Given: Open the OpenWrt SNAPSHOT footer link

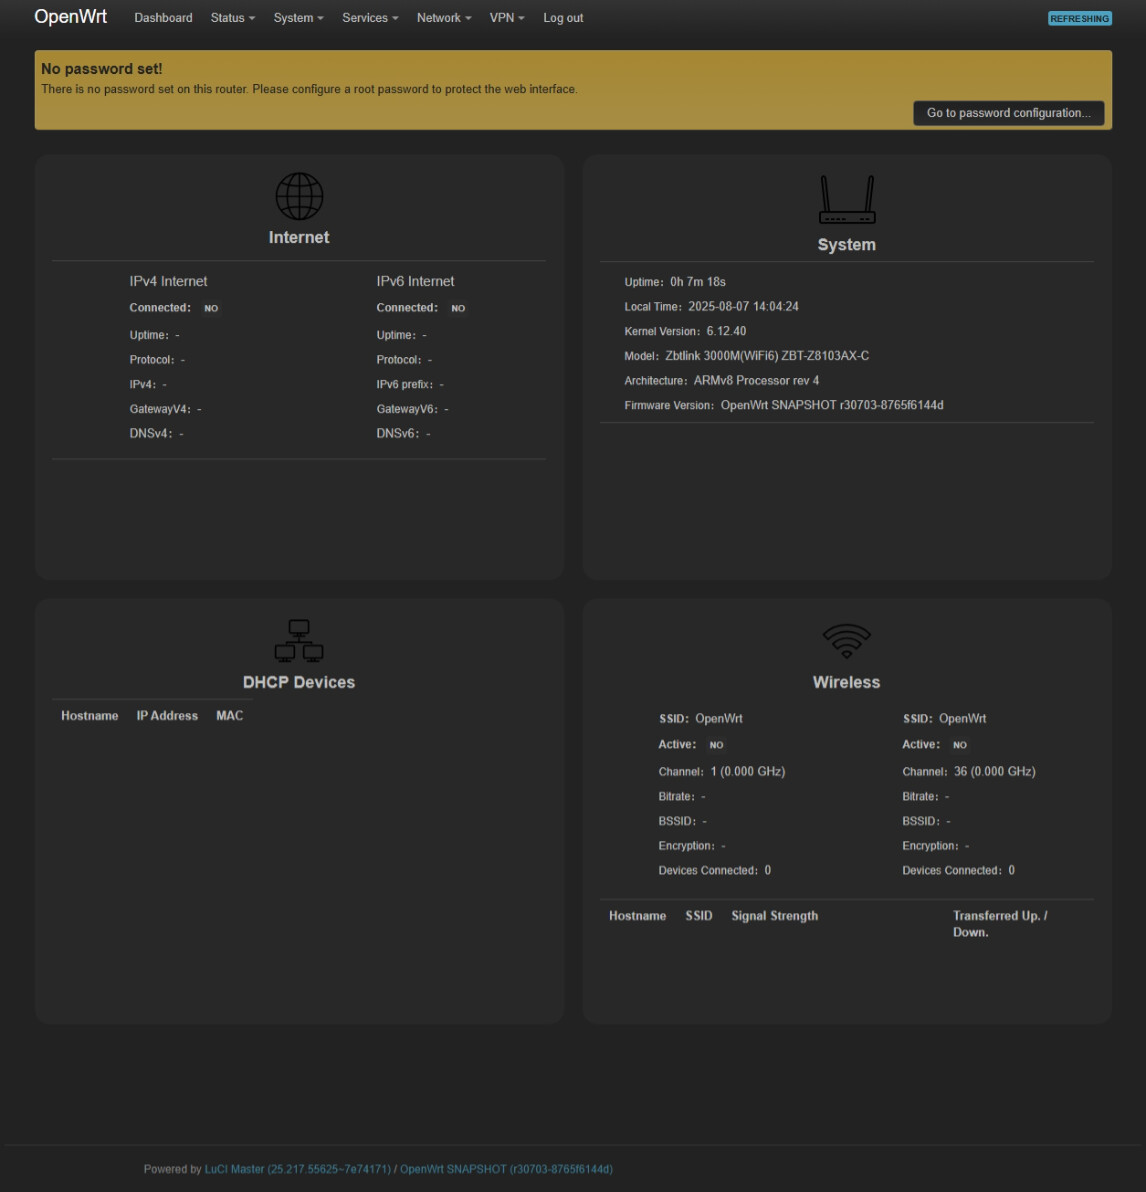Looking at the screenshot, I should (506, 1169).
